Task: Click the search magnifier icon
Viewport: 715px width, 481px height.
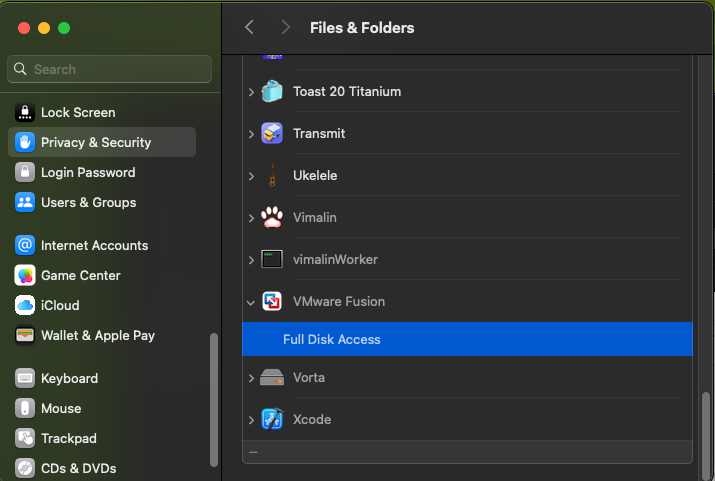Action: click(20, 69)
